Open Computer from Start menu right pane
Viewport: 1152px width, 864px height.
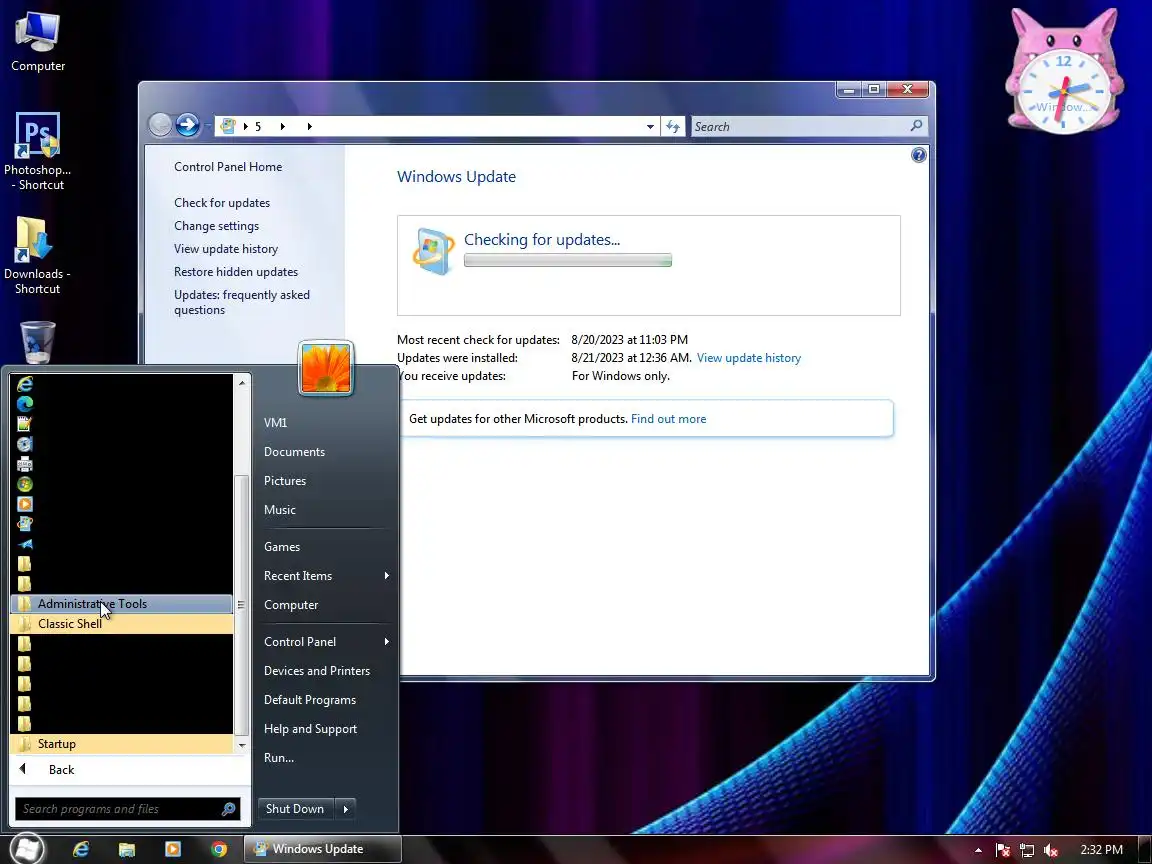291,605
